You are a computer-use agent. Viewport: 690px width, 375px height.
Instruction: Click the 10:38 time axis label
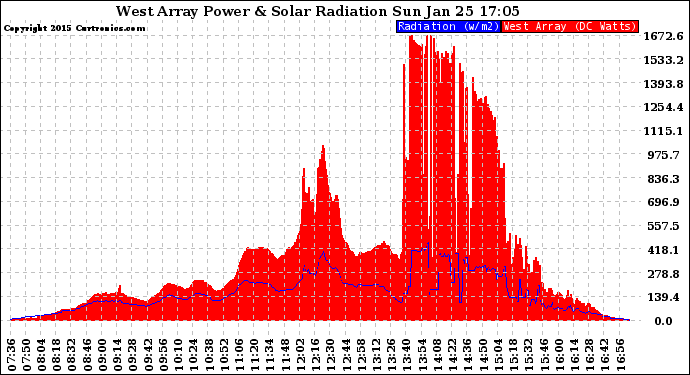coord(209,355)
